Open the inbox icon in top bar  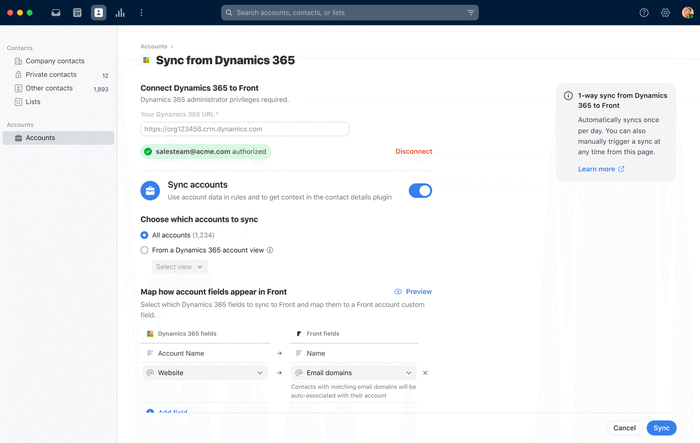(56, 13)
